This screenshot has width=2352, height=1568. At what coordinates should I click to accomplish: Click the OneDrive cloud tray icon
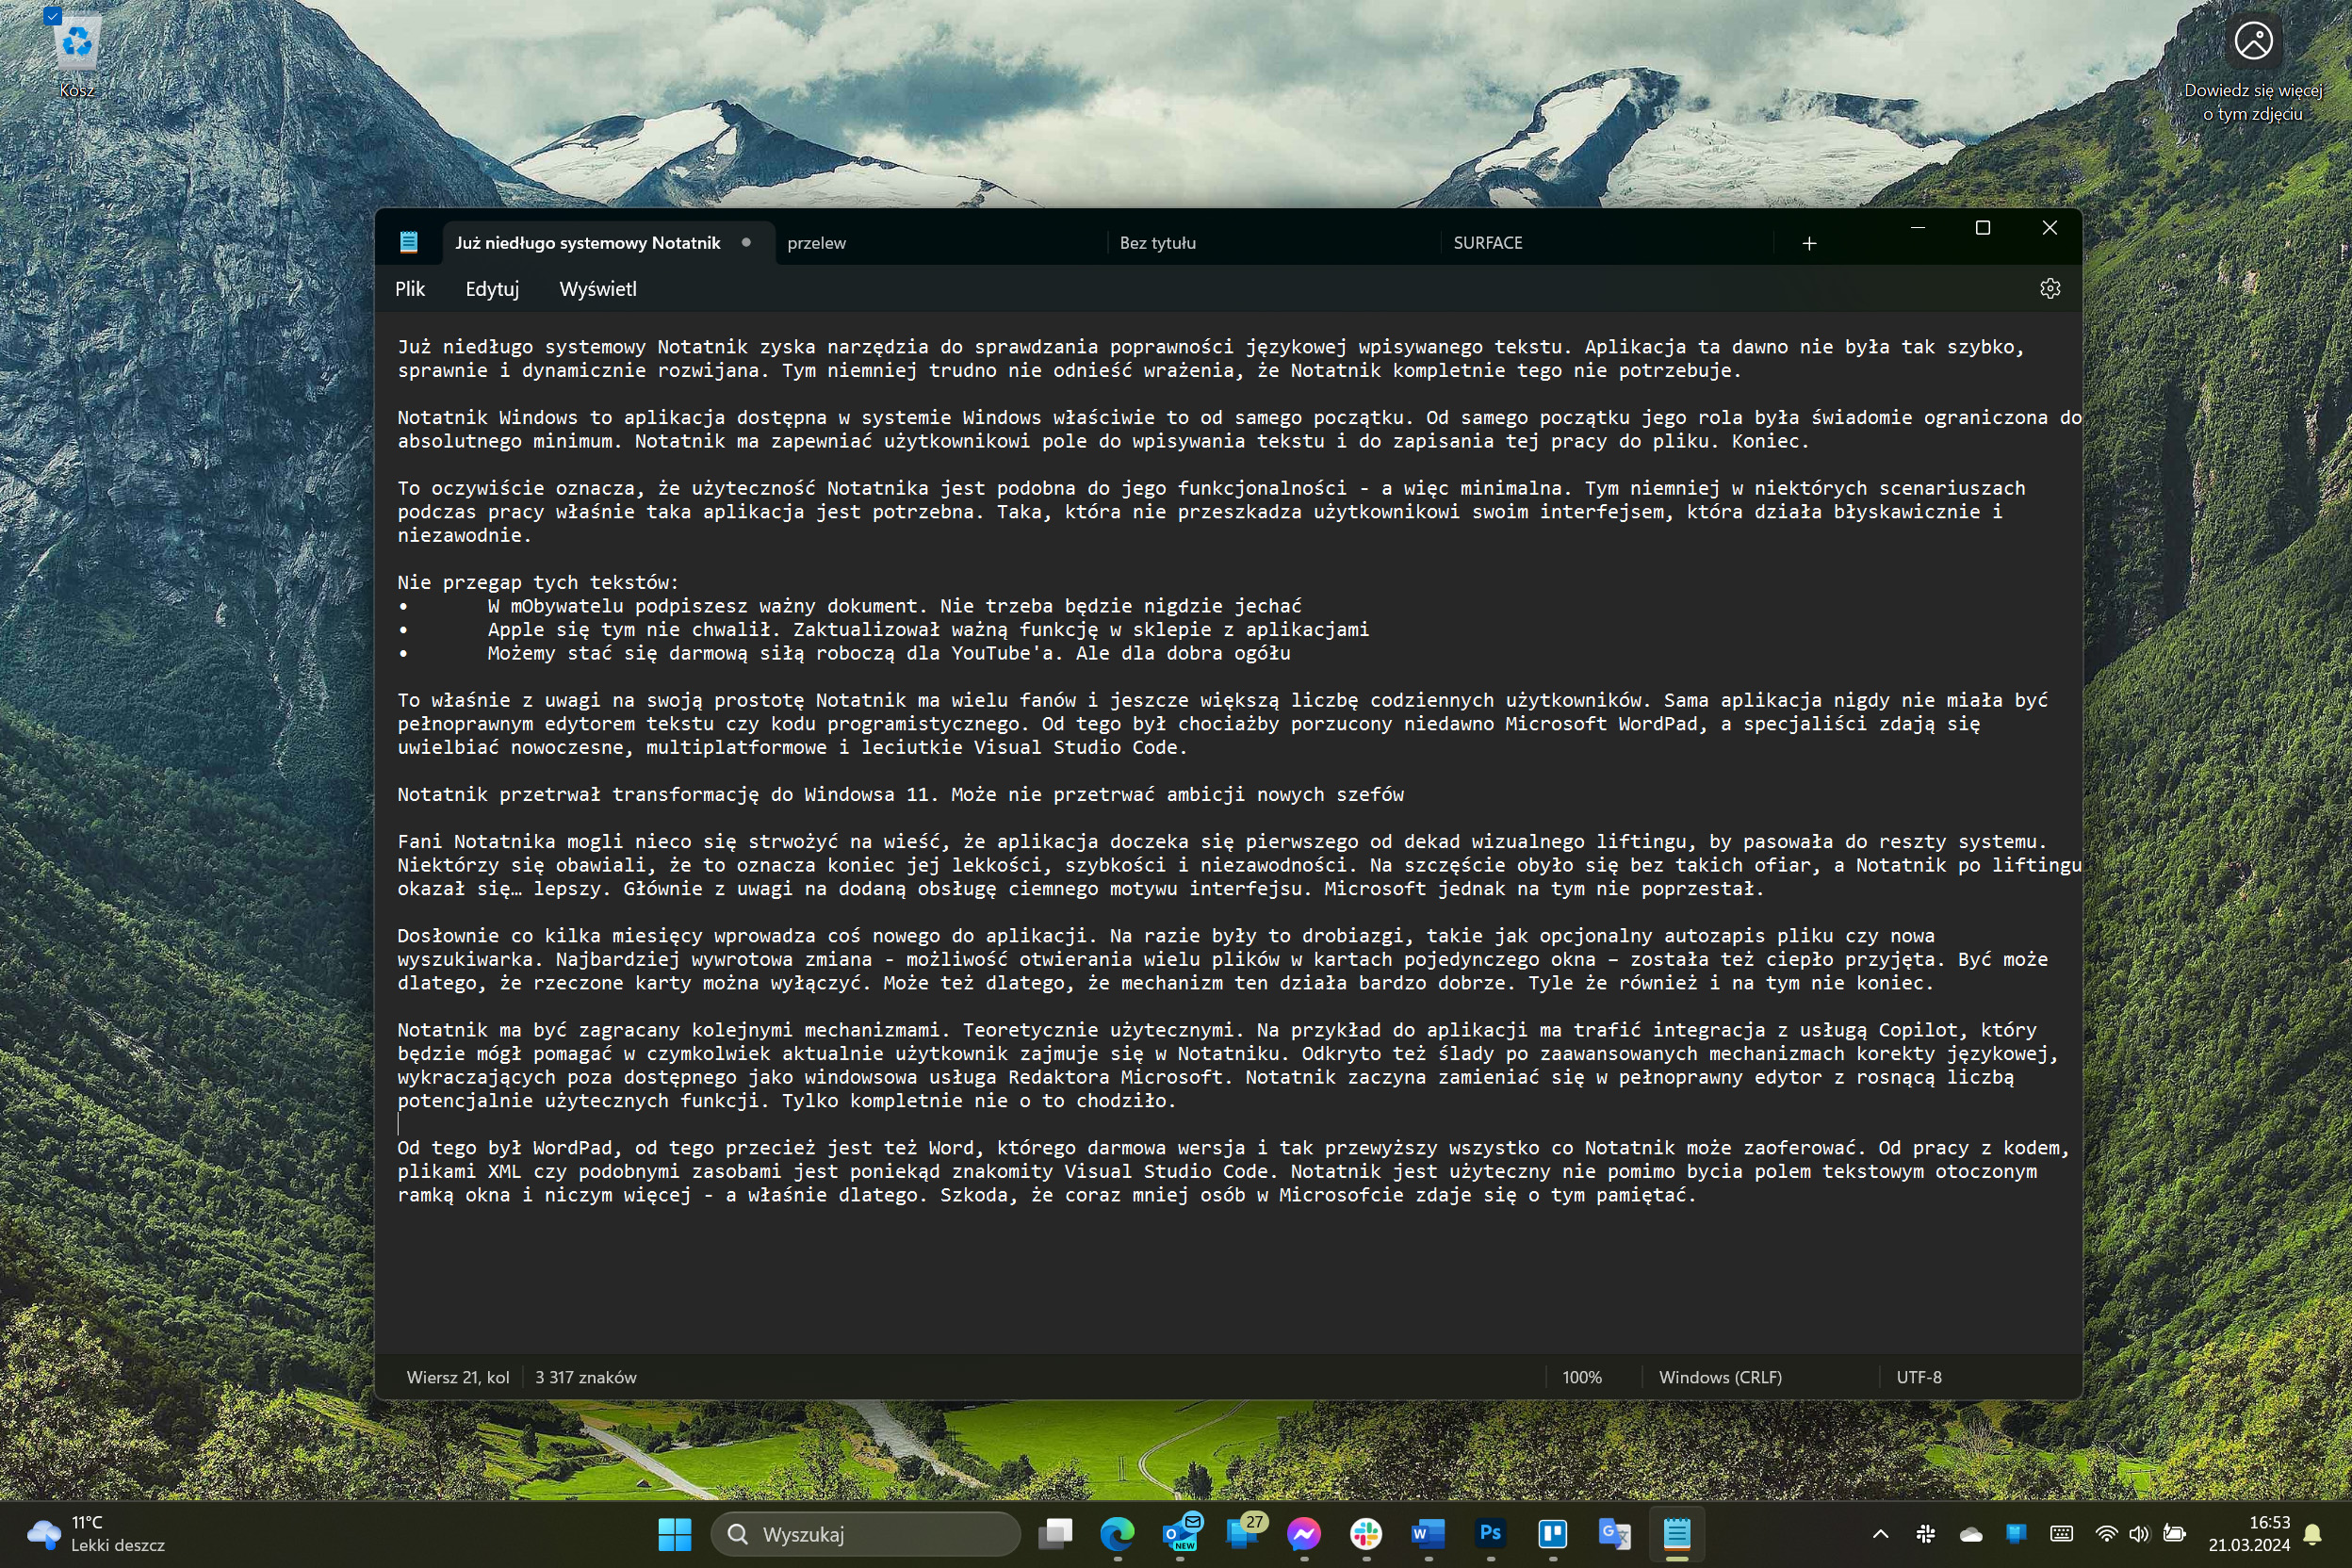[x=1970, y=1533]
